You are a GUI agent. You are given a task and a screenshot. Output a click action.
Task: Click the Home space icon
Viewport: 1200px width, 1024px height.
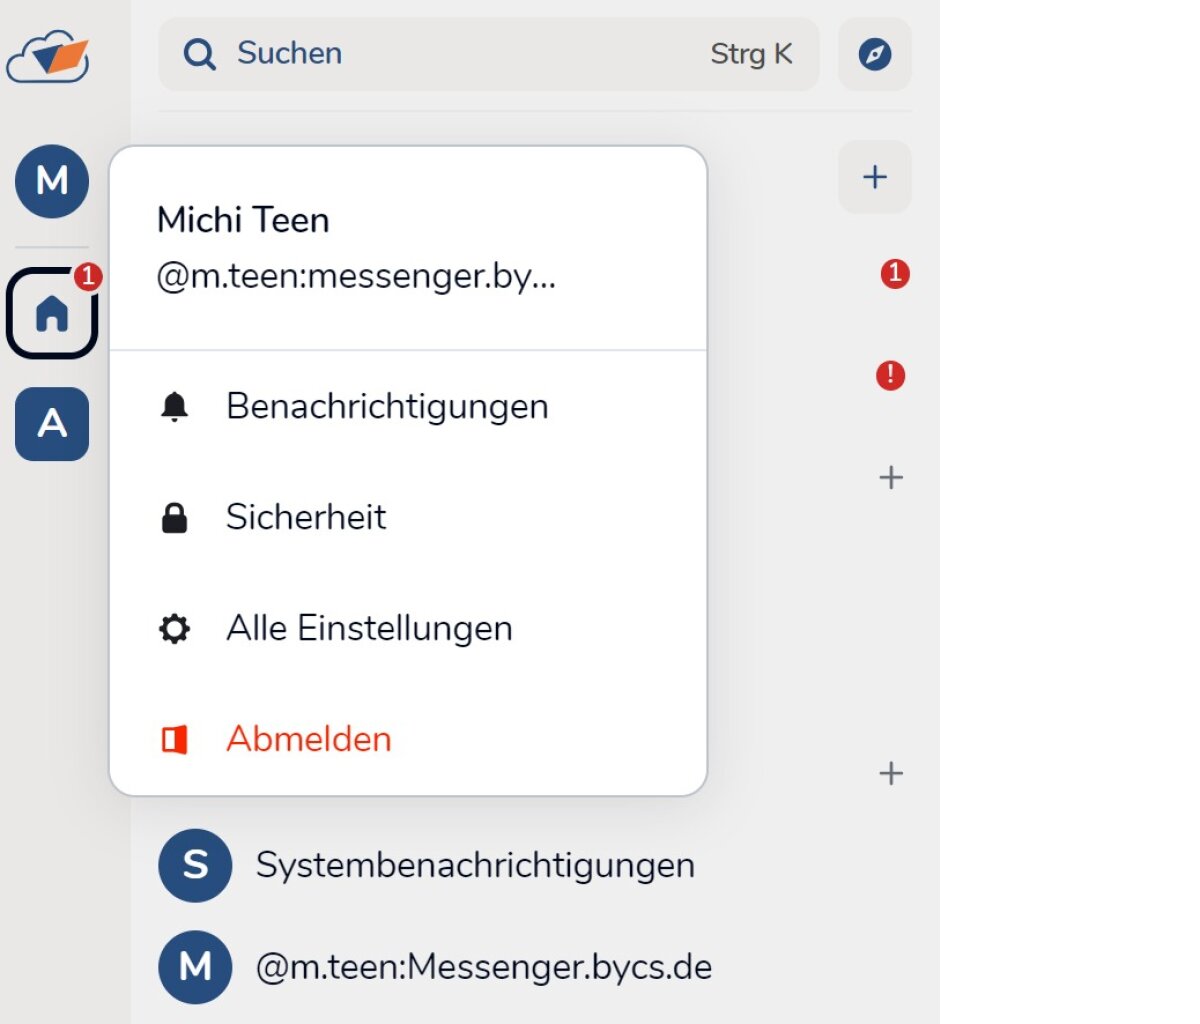coord(52,314)
